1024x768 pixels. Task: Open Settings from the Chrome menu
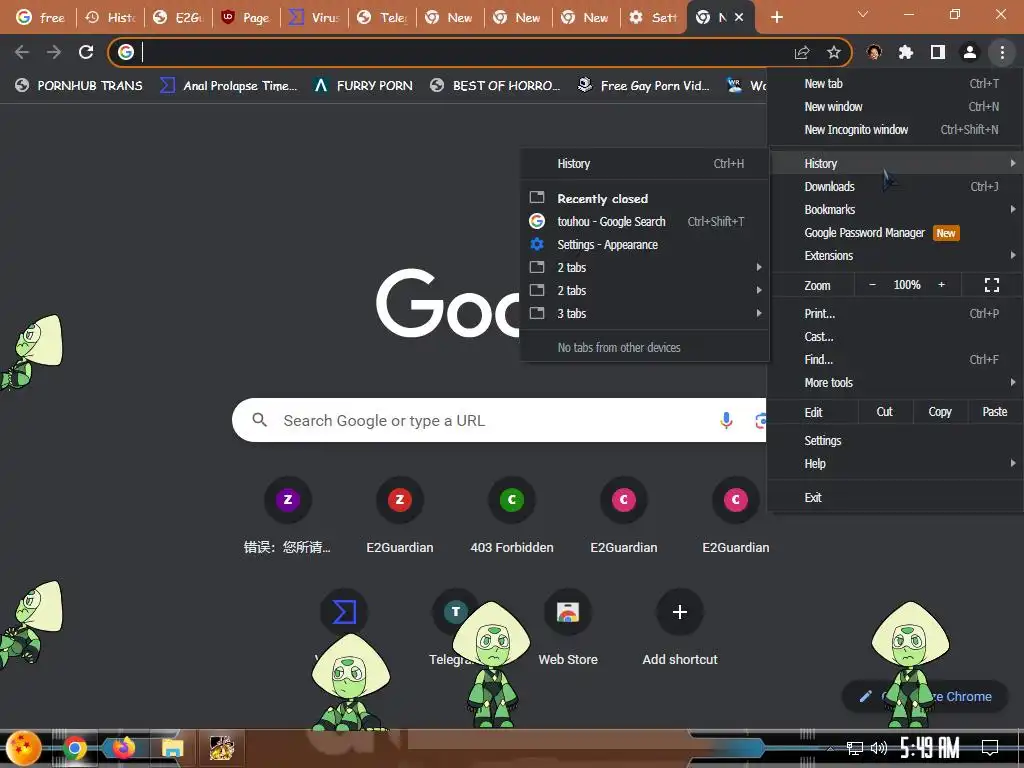click(x=895, y=441)
